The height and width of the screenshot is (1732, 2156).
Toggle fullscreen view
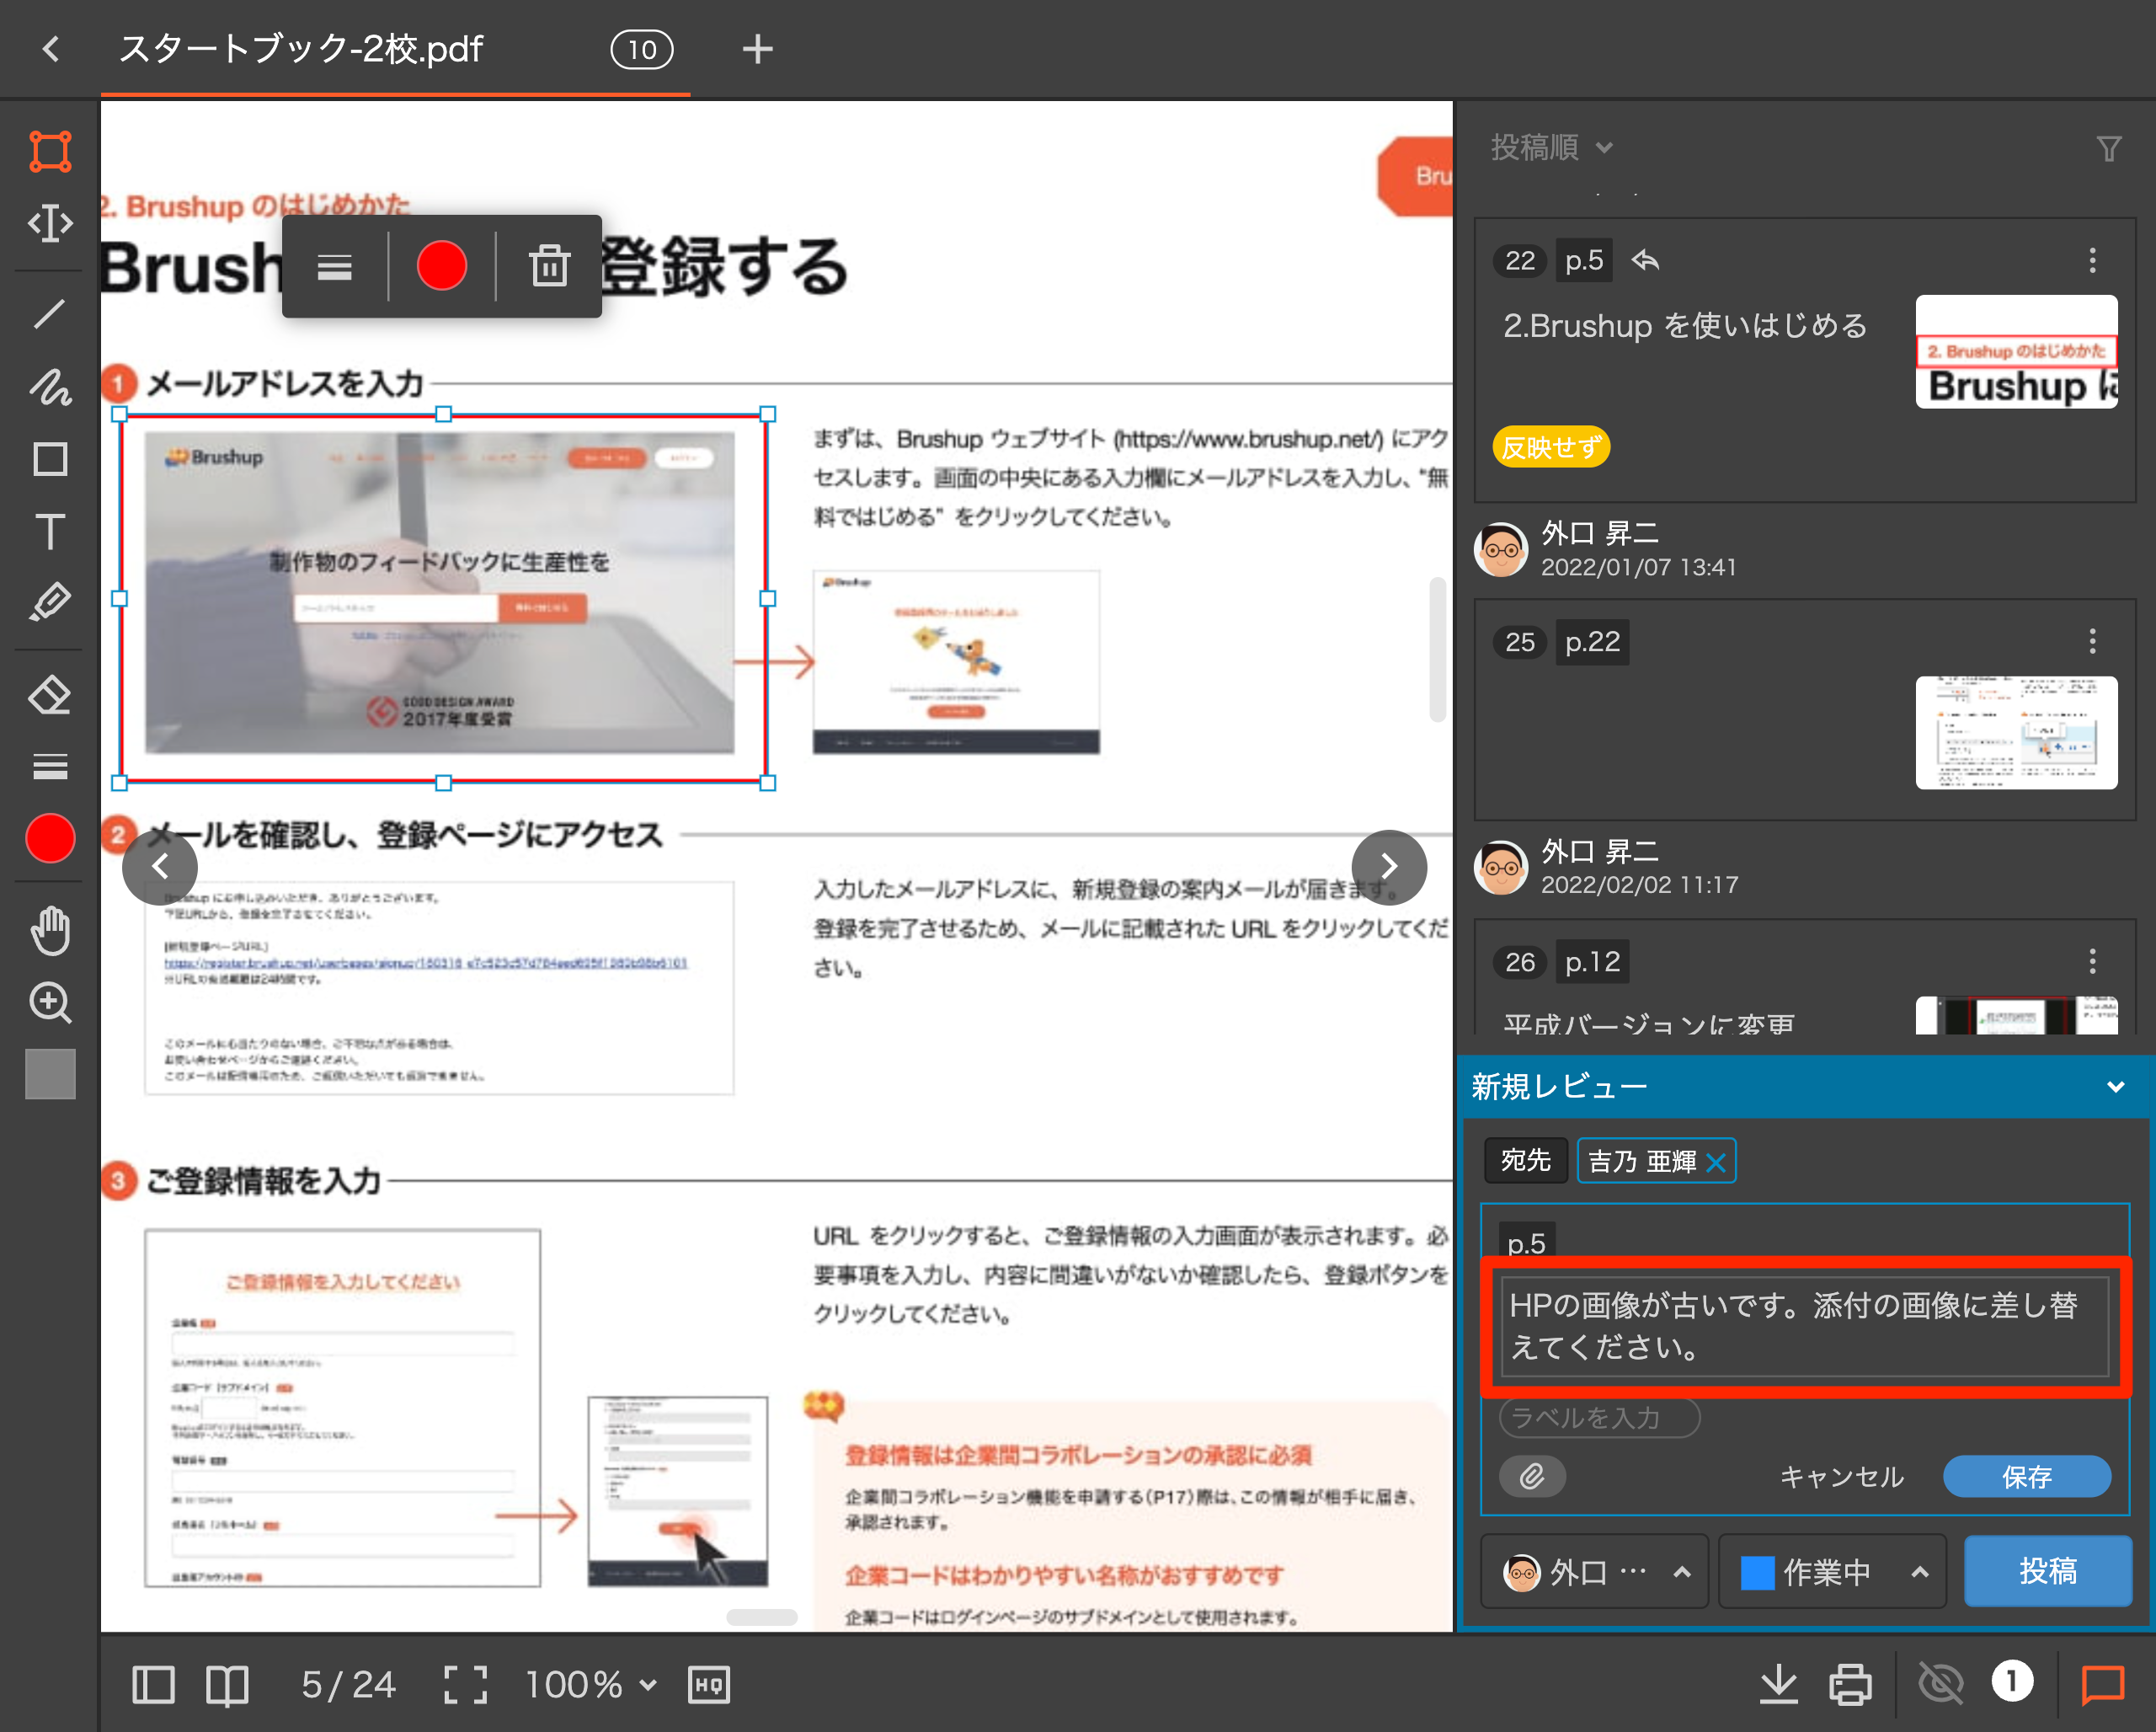click(x=466, y=1685)
